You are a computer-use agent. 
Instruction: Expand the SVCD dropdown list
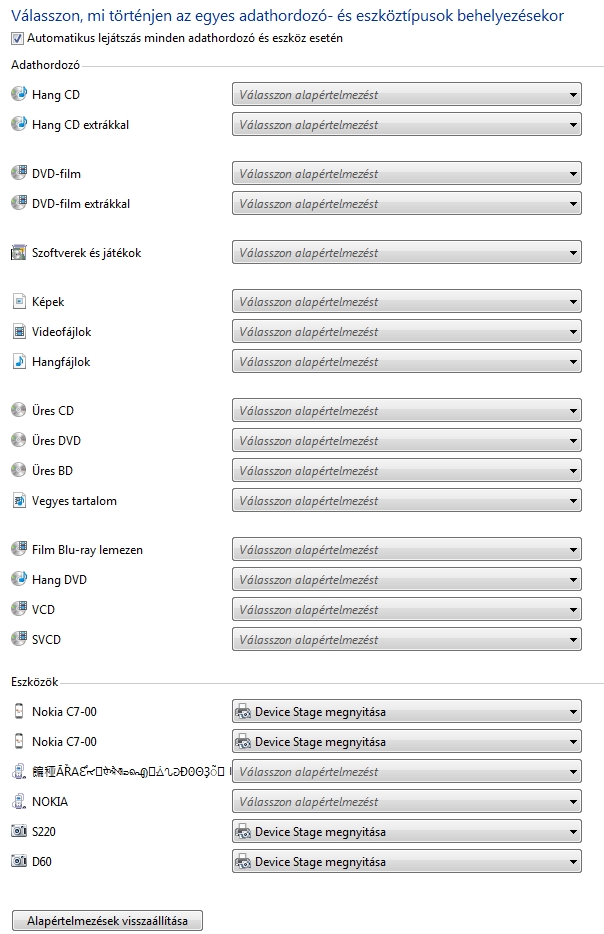[406, 639]
